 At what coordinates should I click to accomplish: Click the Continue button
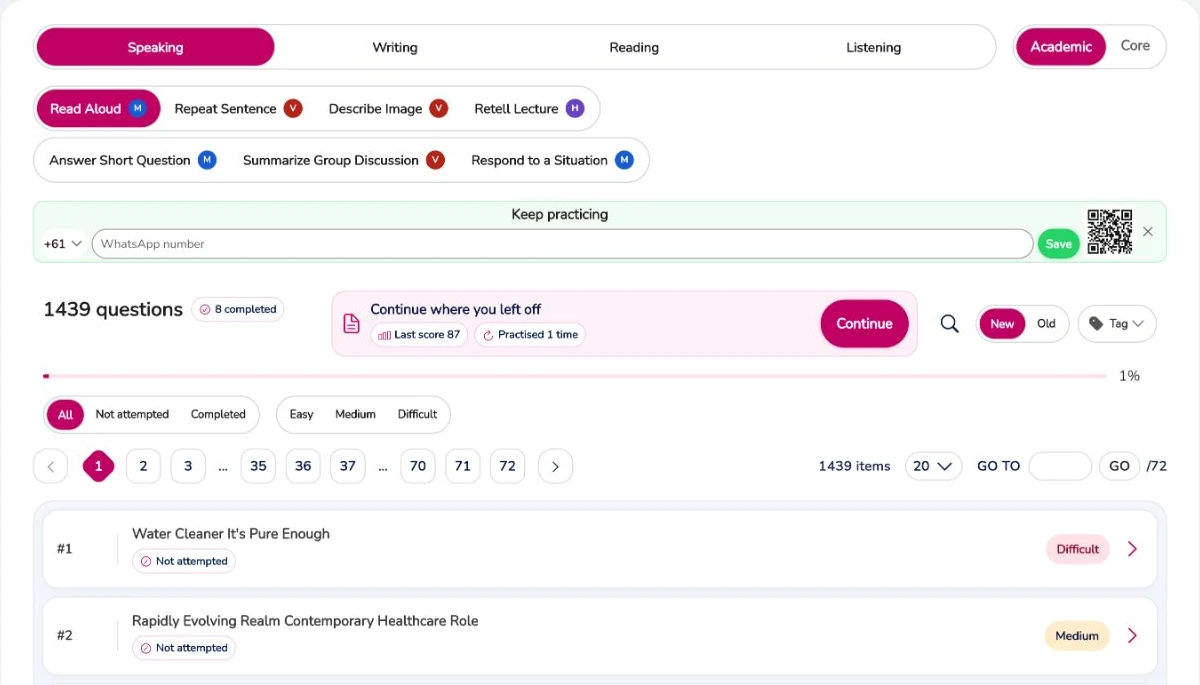864,324
